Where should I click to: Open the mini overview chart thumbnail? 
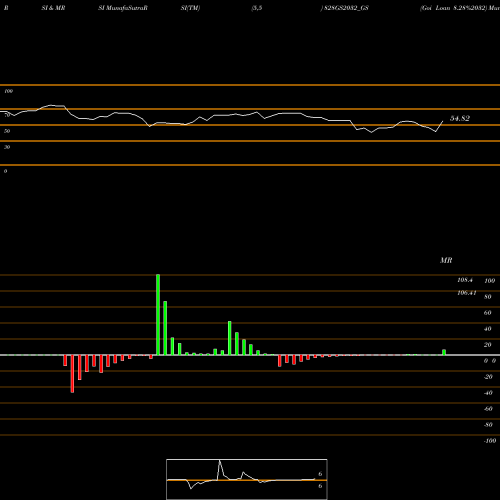point(247,479)
